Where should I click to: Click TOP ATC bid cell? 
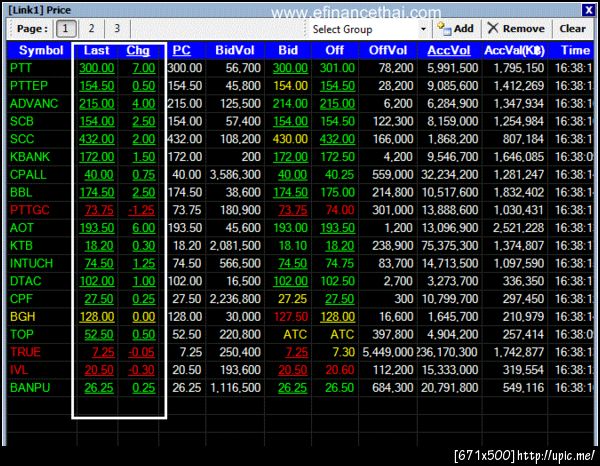pyautogui.click(x=295, y=334)
